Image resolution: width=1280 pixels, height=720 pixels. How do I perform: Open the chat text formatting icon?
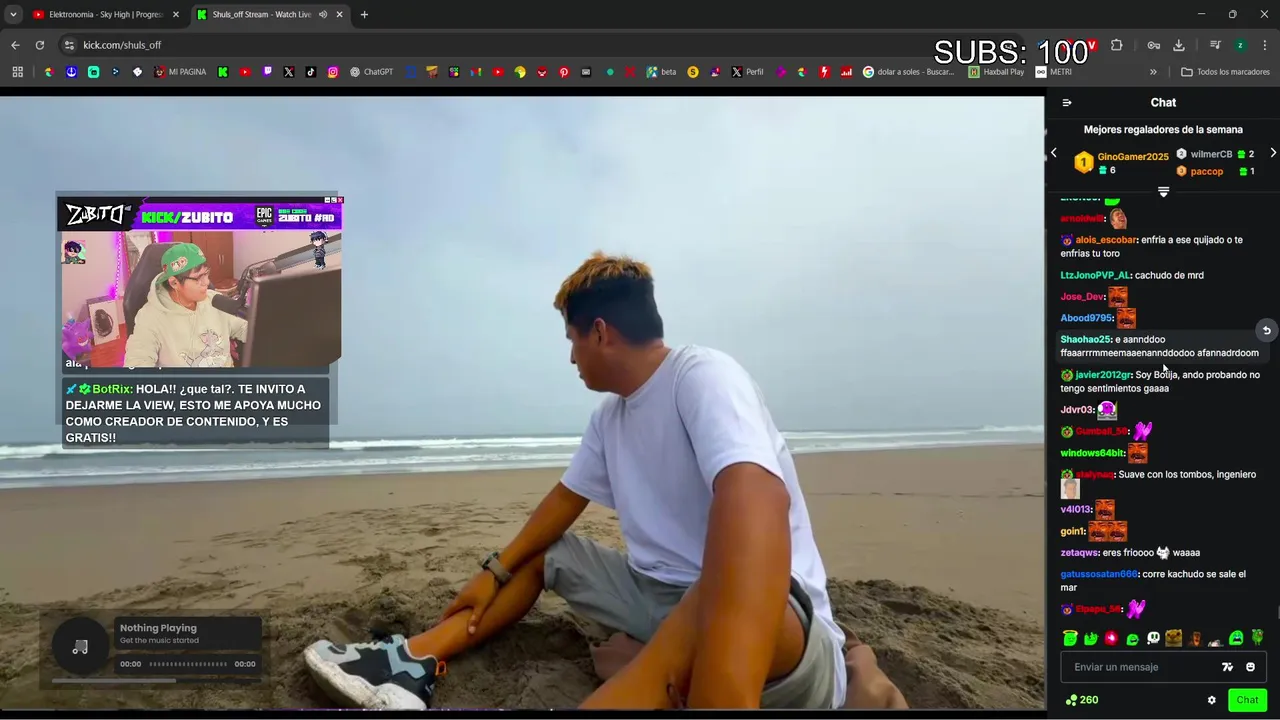coord(1228,667)
